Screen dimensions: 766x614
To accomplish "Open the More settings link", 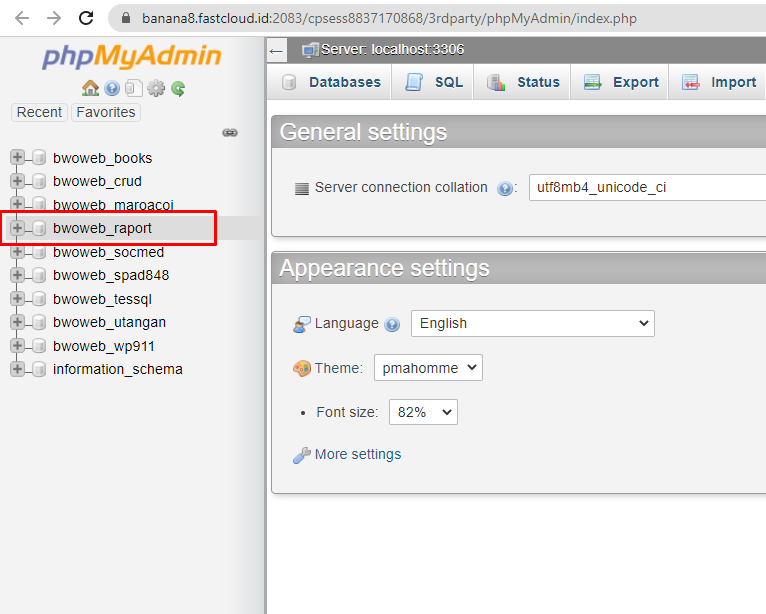I will [x=358, y=454].
